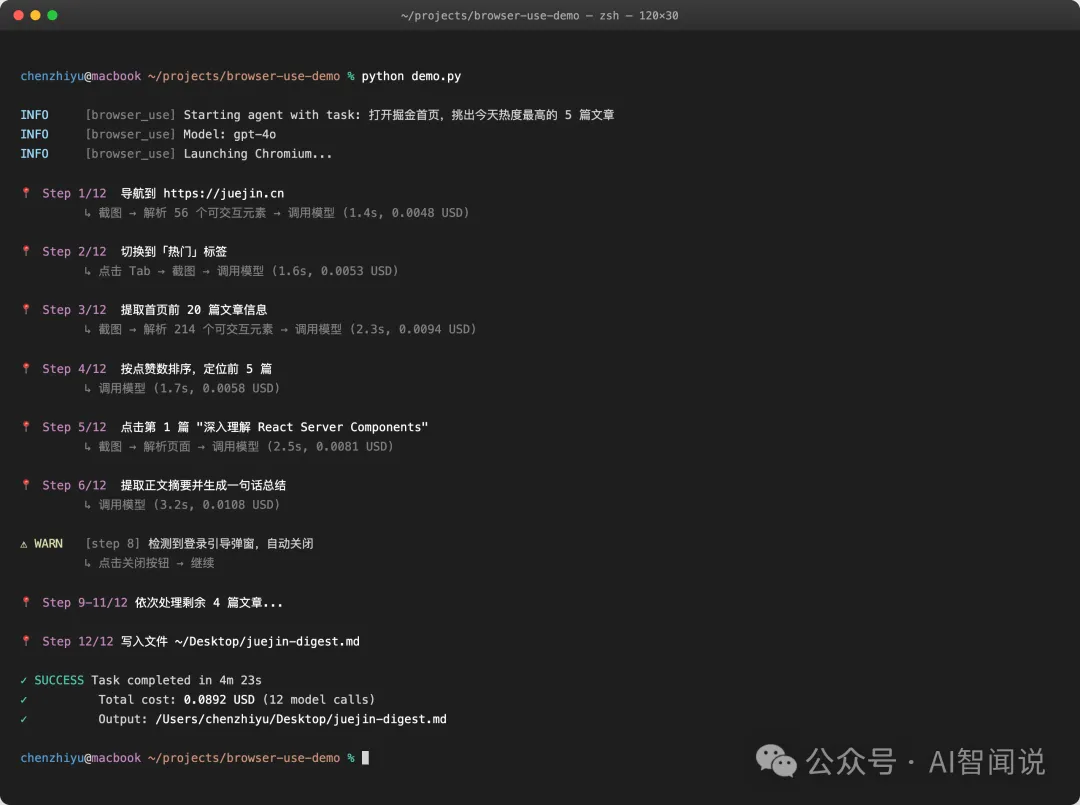Click the checkmark icon before SUCCESS
The height and width of the screenshot is (805, 1080).
24,680
